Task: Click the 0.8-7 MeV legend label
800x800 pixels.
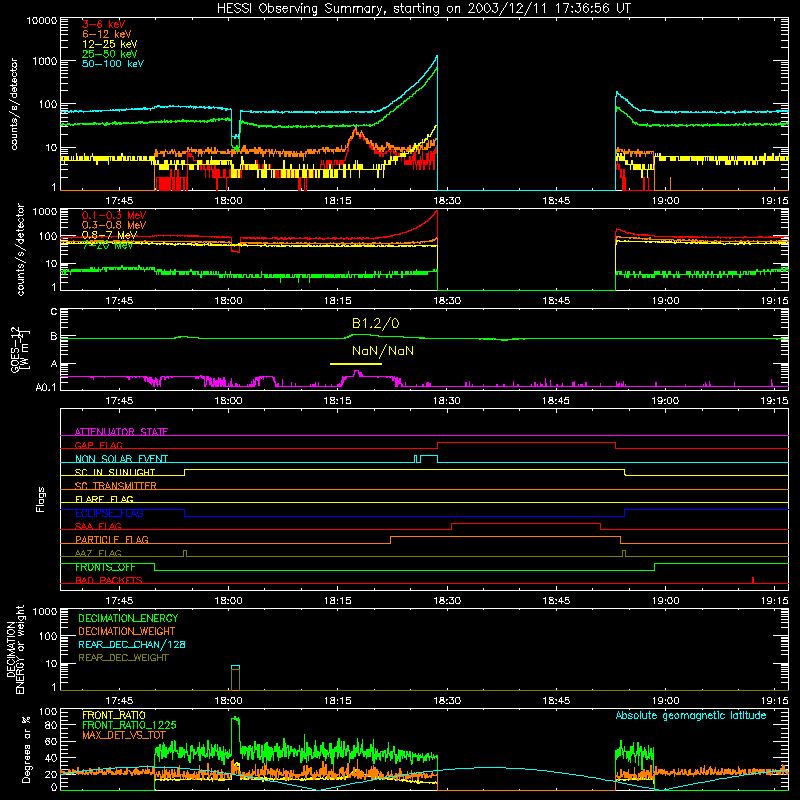Action: [x=109, y=235]
